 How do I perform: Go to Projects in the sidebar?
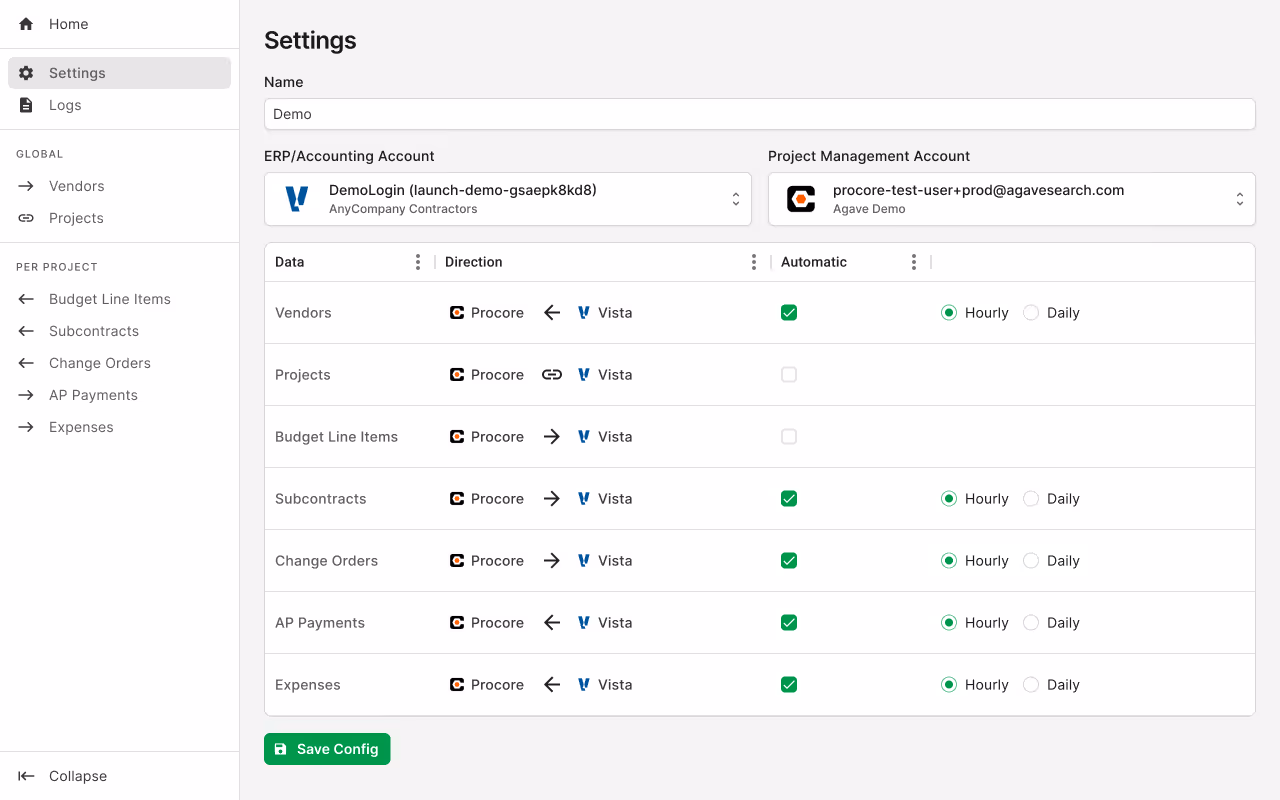(119, 218)
